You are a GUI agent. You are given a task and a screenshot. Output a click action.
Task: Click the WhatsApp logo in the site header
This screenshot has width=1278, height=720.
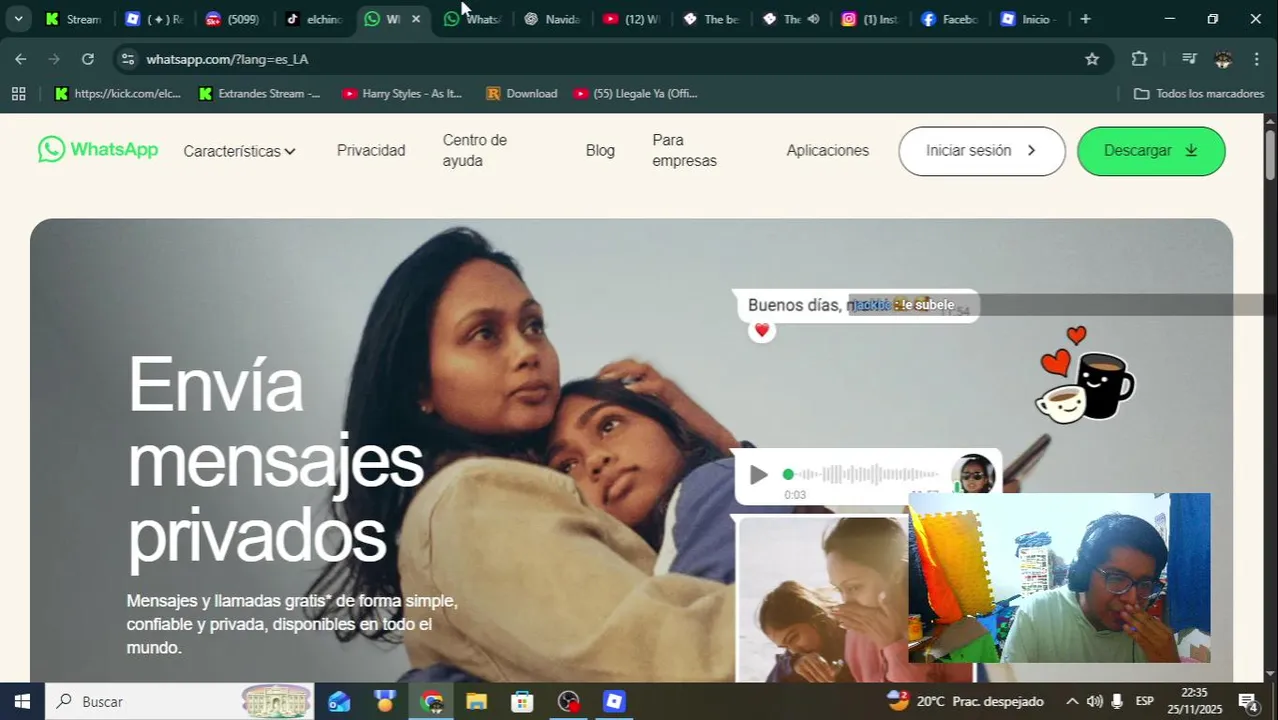click(x=98, y=150)
